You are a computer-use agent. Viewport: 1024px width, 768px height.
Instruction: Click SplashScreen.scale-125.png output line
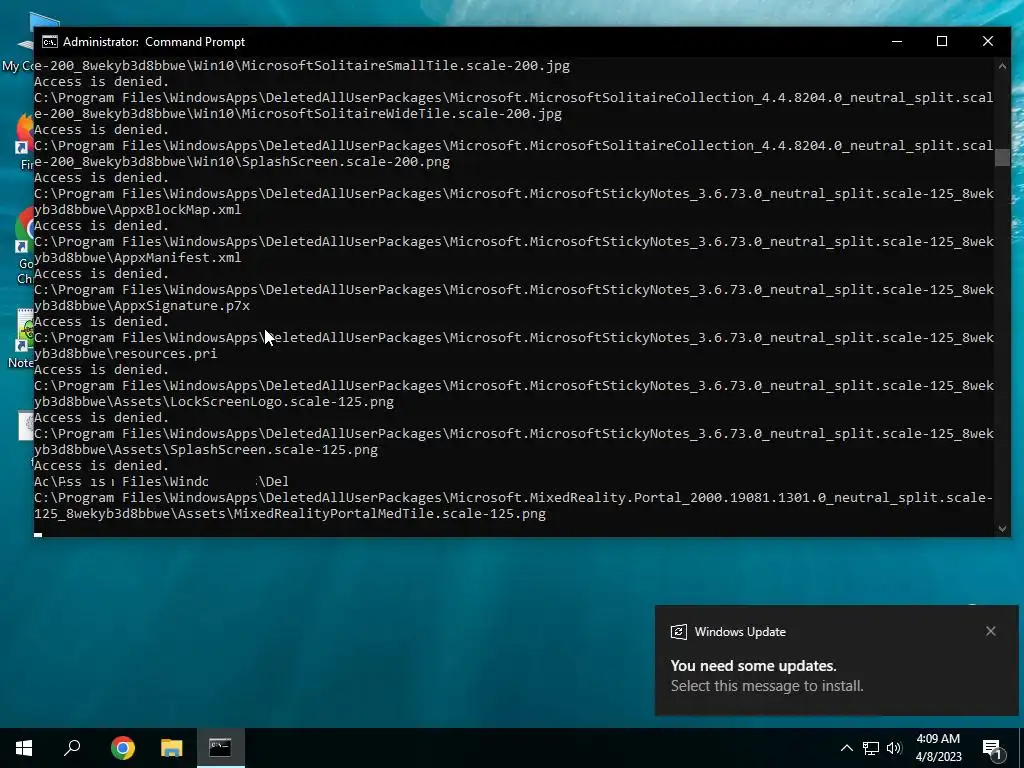tap(206, 449)
